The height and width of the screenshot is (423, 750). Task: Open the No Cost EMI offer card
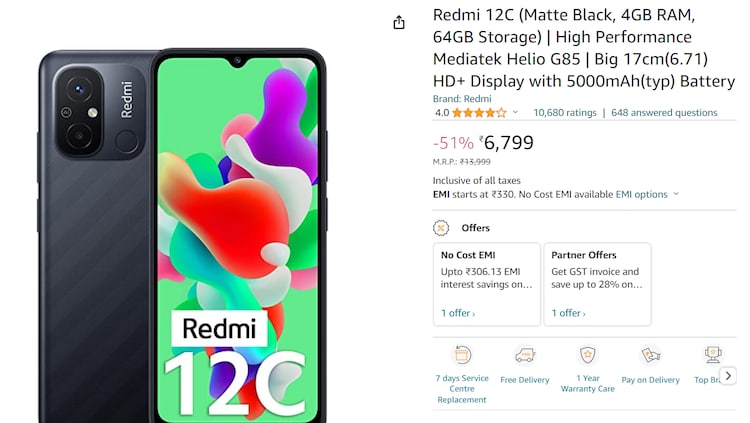click(487, 284)
